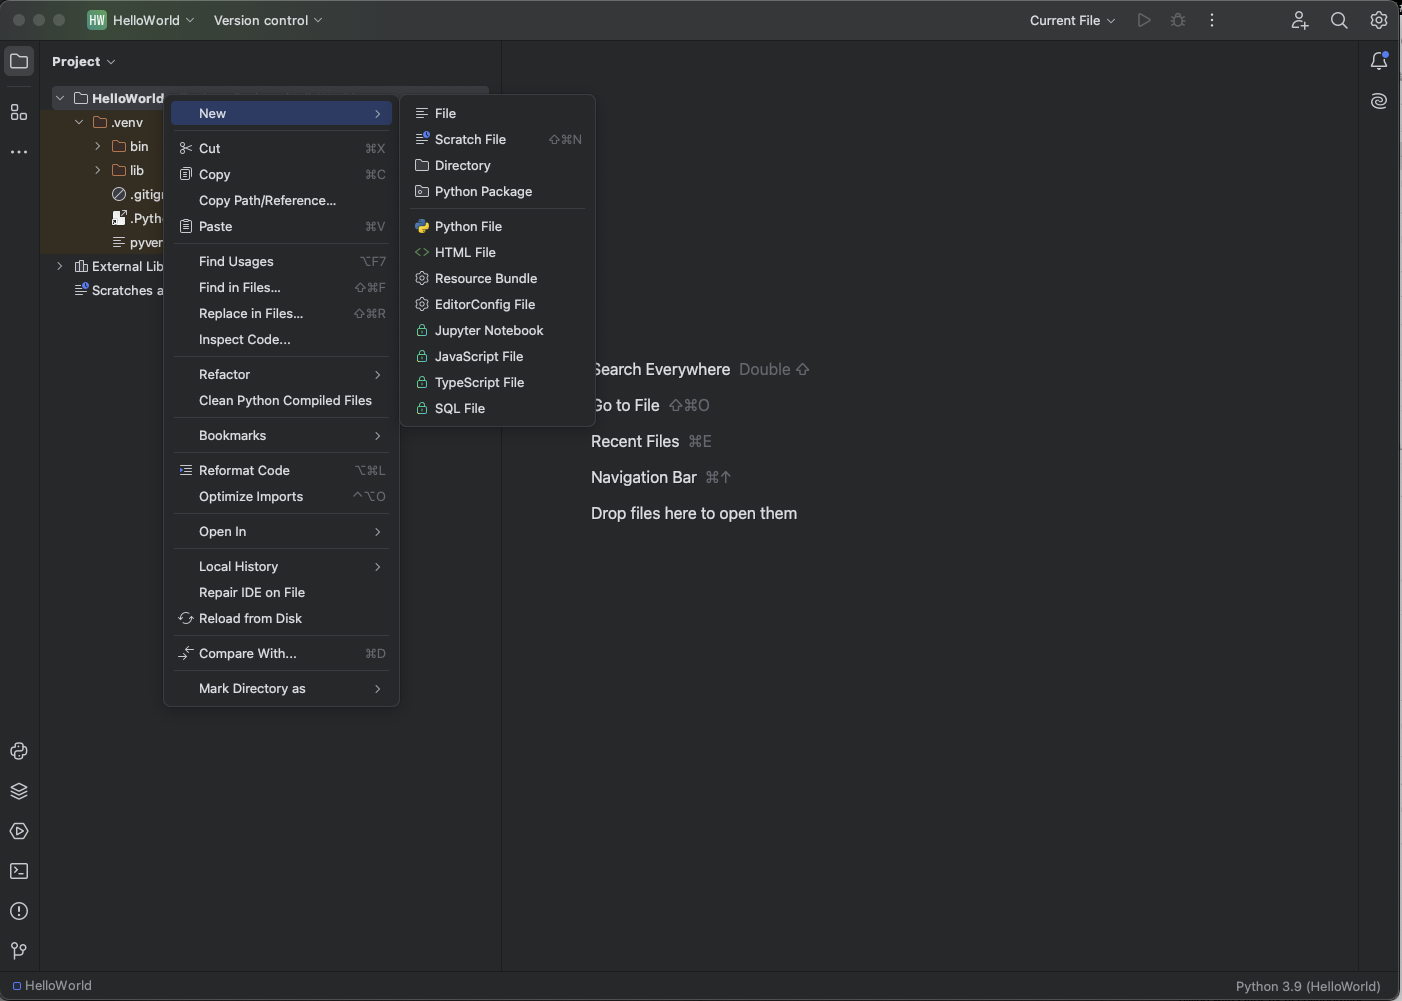Image resolution: width=1402 pixels, height=1001 pixels.
Task: Open More Actions vertical dots menu
Action: [x=1212, y=20]
